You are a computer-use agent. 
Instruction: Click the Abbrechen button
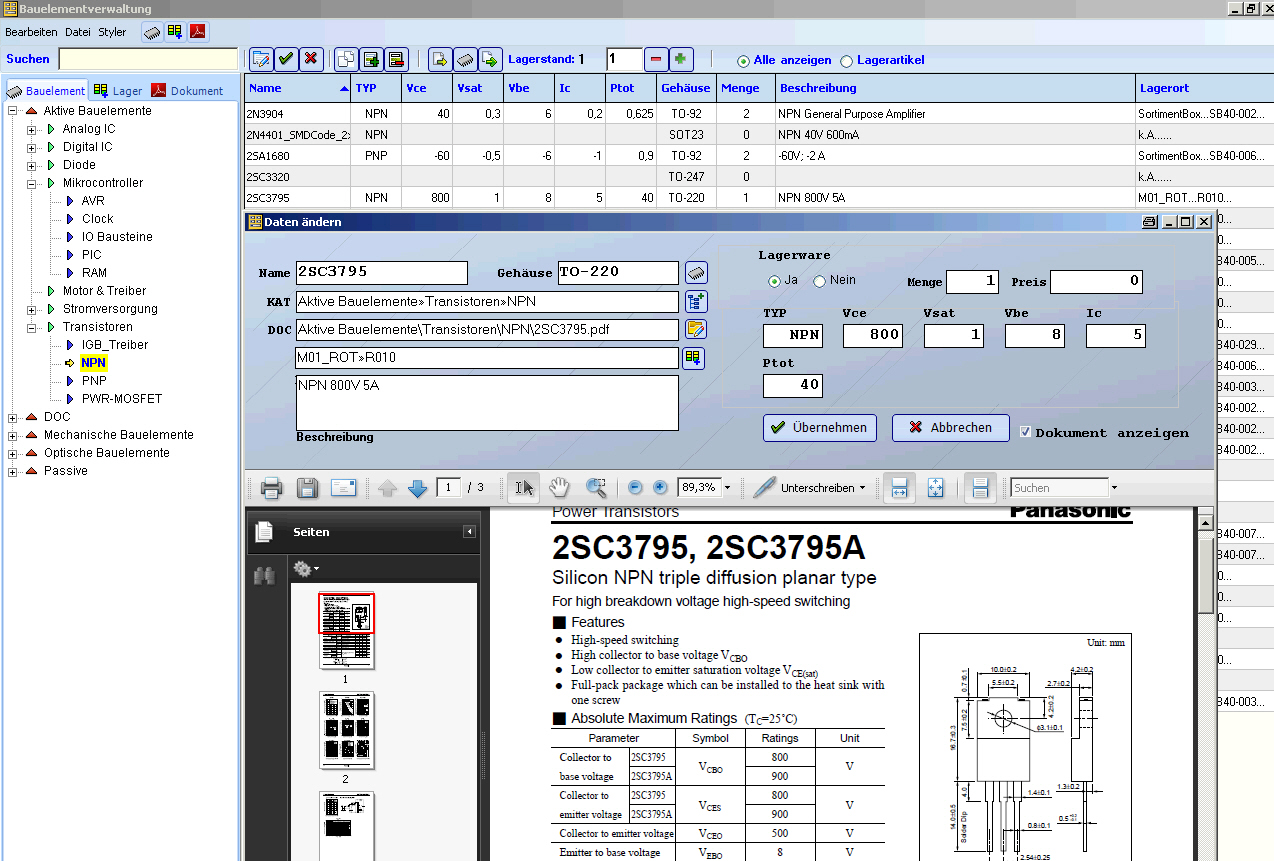click(951, 427)
